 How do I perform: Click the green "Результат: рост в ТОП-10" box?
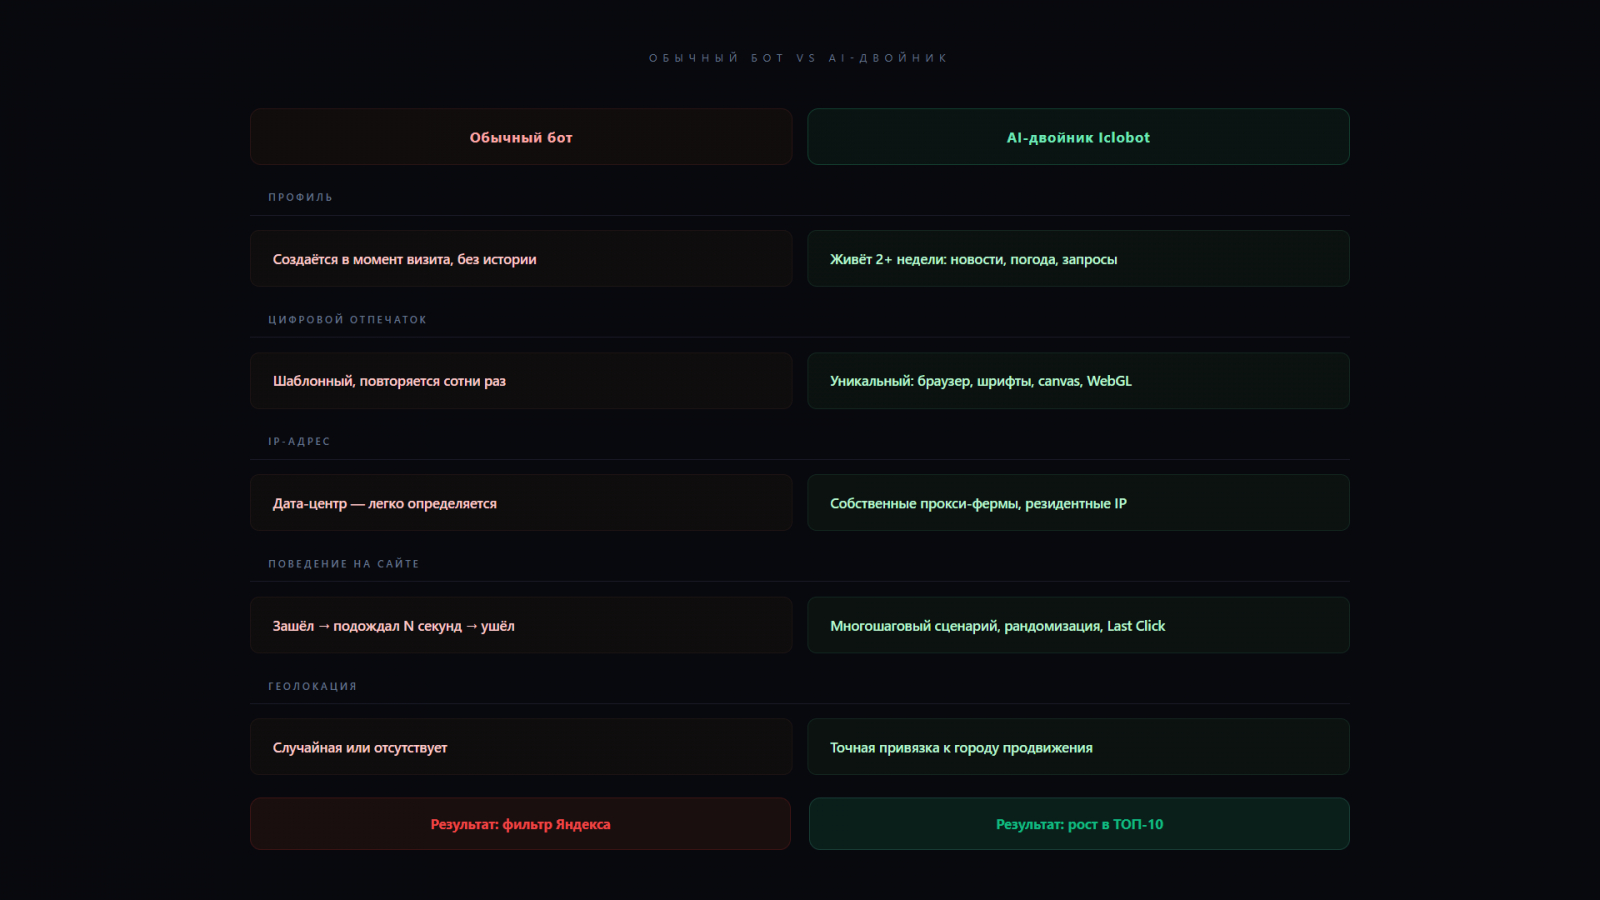[1079, 824]
